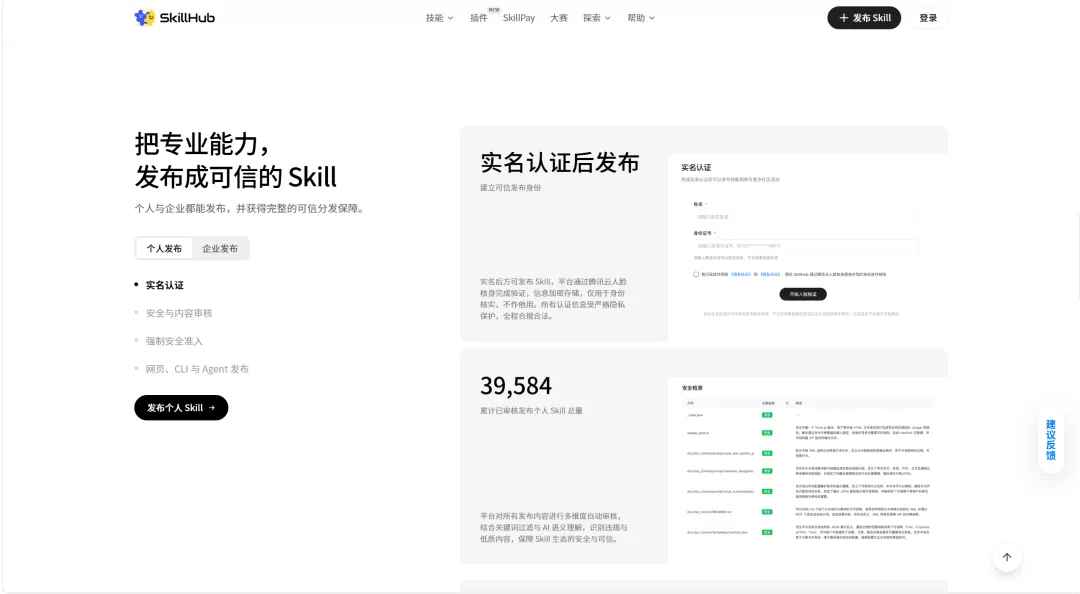Viewport: 1080px width, 594px height.
Task: Click the 39,584 count figure
Action: pyautogui.click(x=516, y=386)
